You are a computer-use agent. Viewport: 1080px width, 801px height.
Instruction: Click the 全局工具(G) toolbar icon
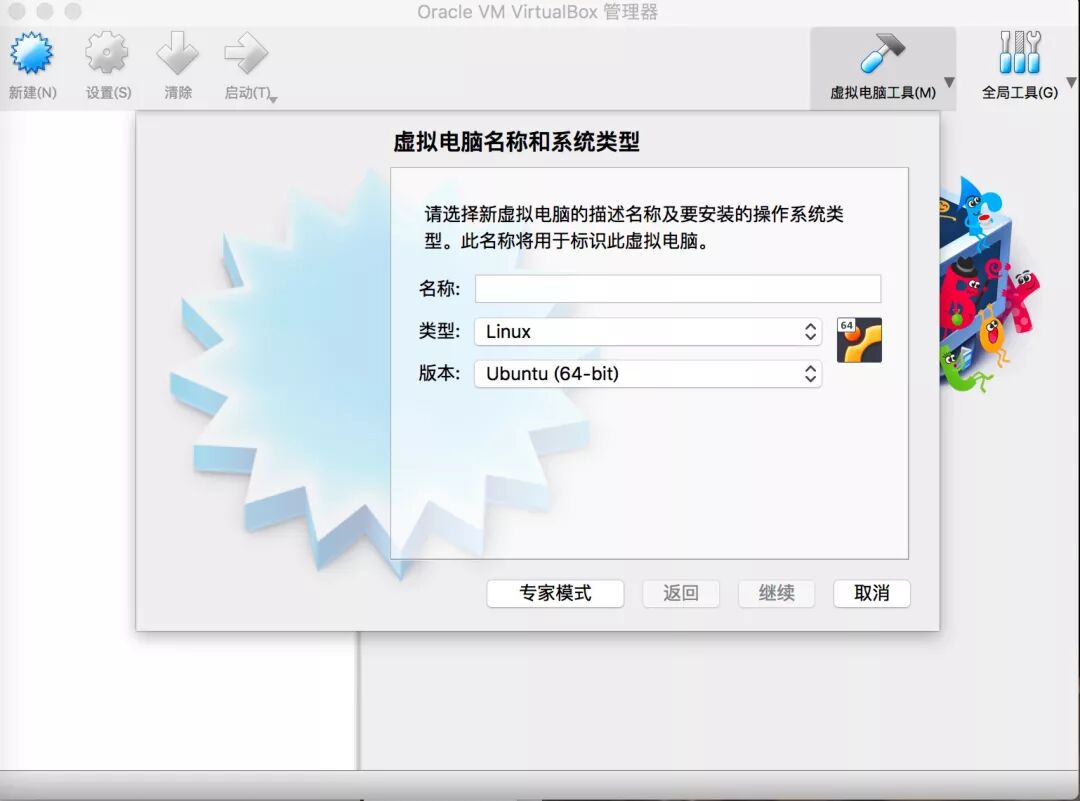pyautogui.click(x=1018, y=67)
